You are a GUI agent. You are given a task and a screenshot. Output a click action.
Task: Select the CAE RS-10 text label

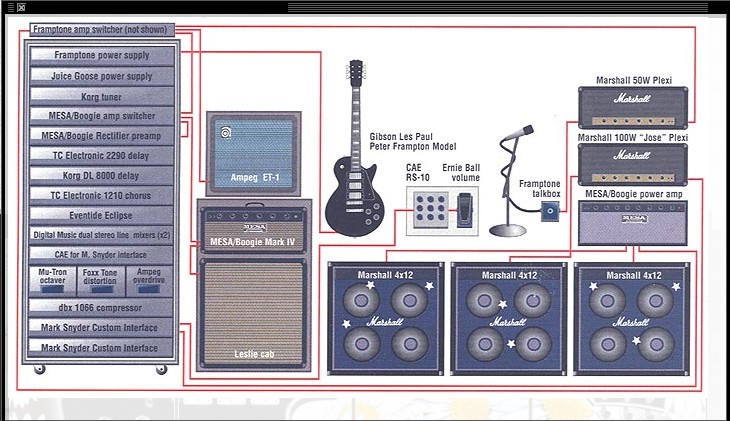coord(417,172)
